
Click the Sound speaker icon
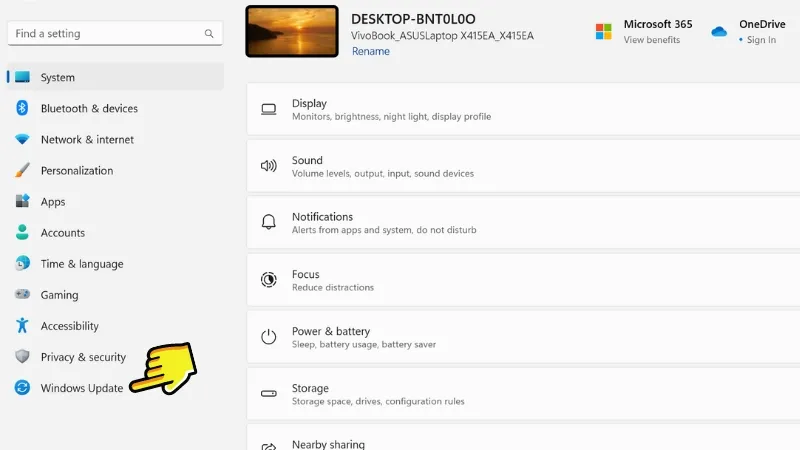268,166
